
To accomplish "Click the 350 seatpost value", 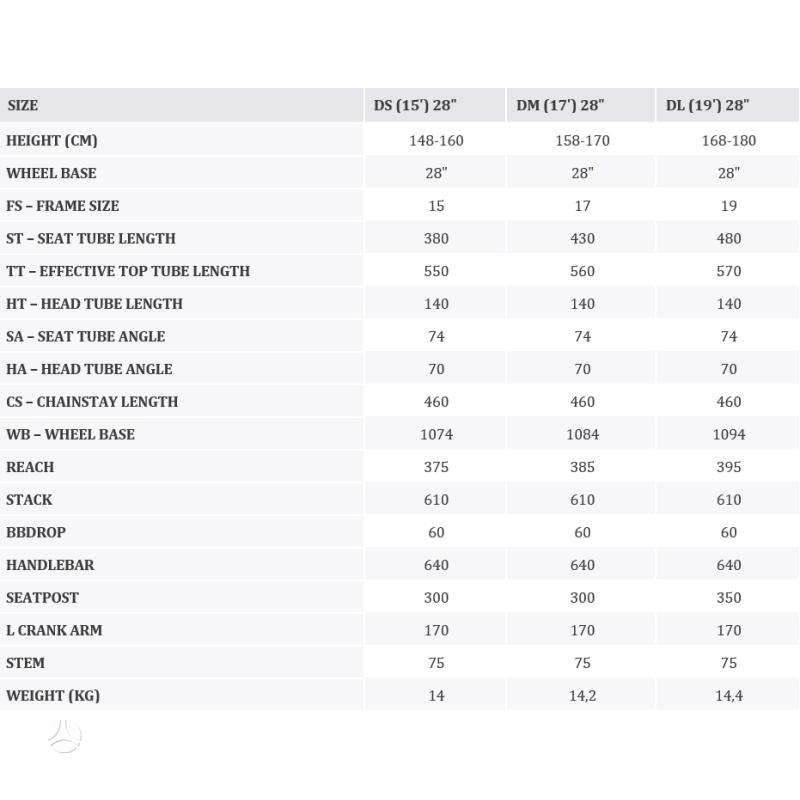I will (729, 597).
